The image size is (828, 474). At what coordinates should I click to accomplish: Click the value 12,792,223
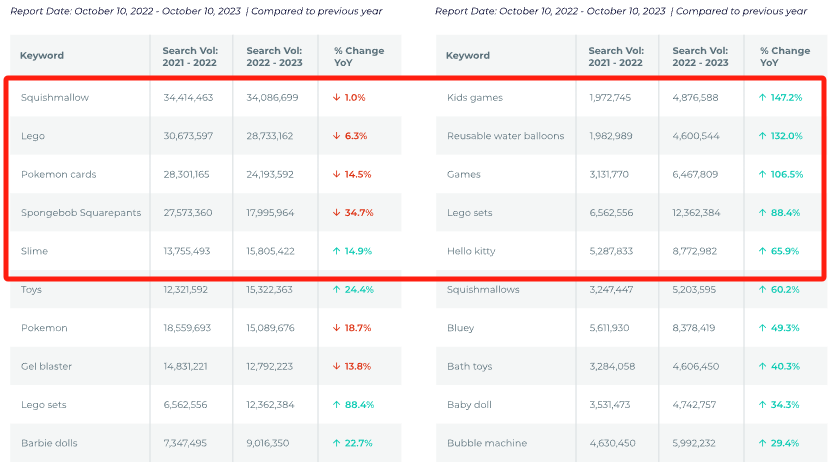coord(269,366)
